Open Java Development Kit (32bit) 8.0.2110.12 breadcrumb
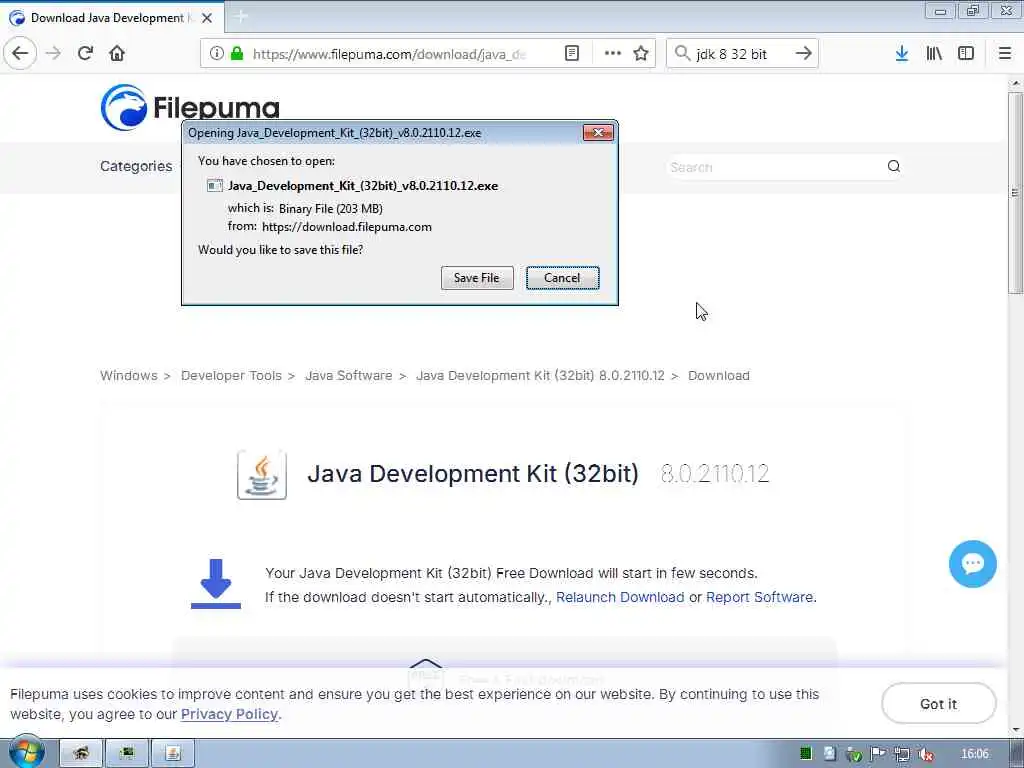Viewport: 1024px width, 768px height. click(x=540, y=376)
